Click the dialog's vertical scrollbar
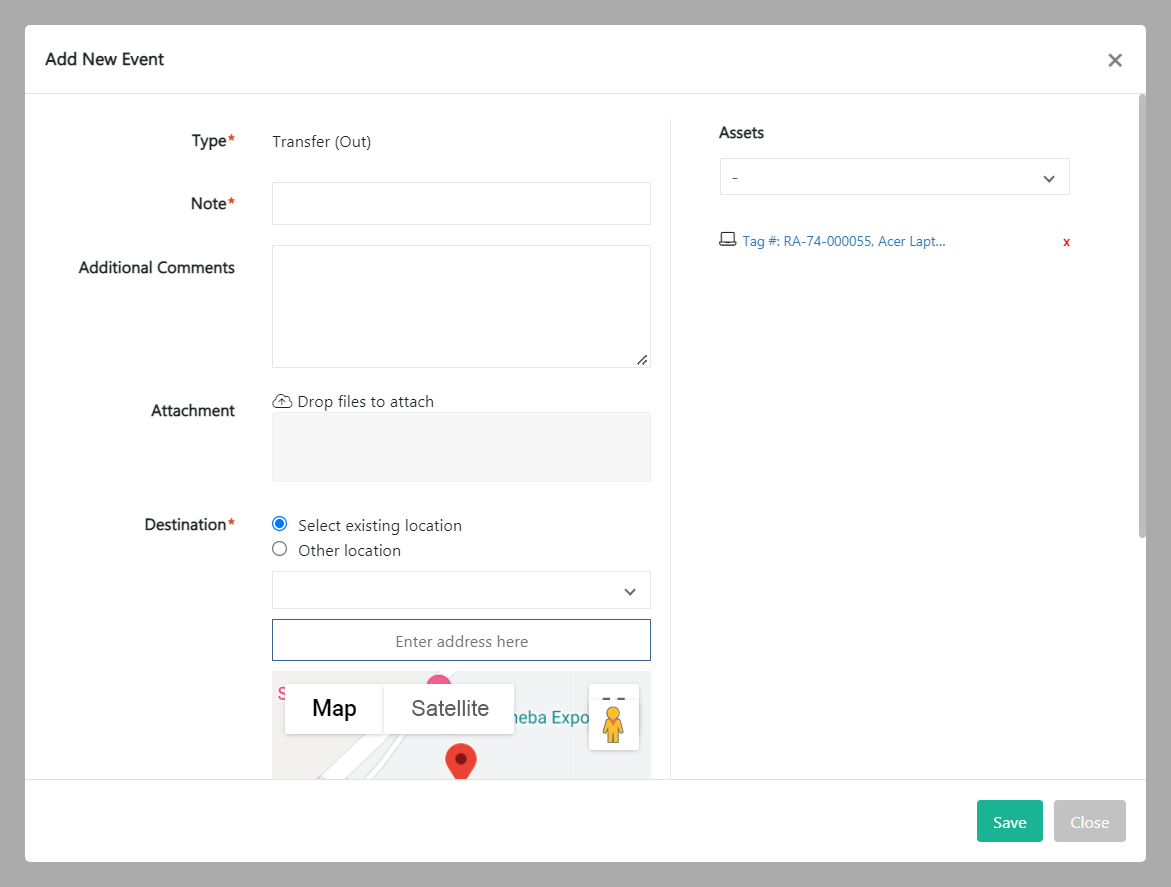The image size is (1171, 887). click(x=1142, y=316)
